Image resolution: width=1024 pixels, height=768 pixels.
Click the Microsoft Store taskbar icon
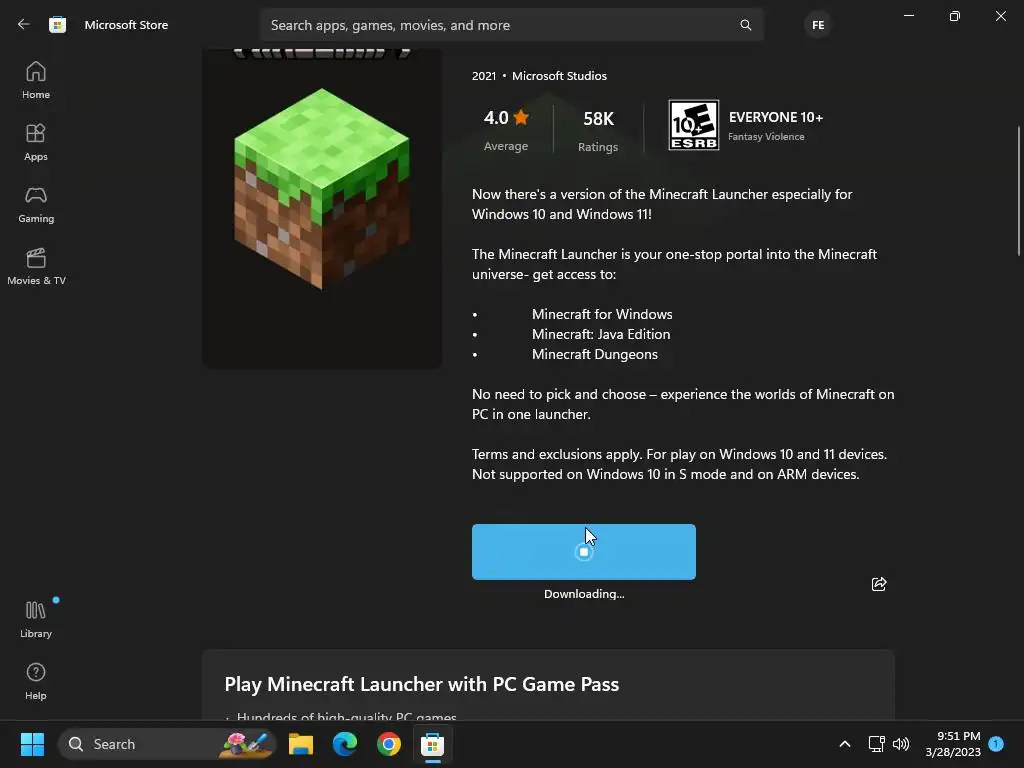click(432, 744)
